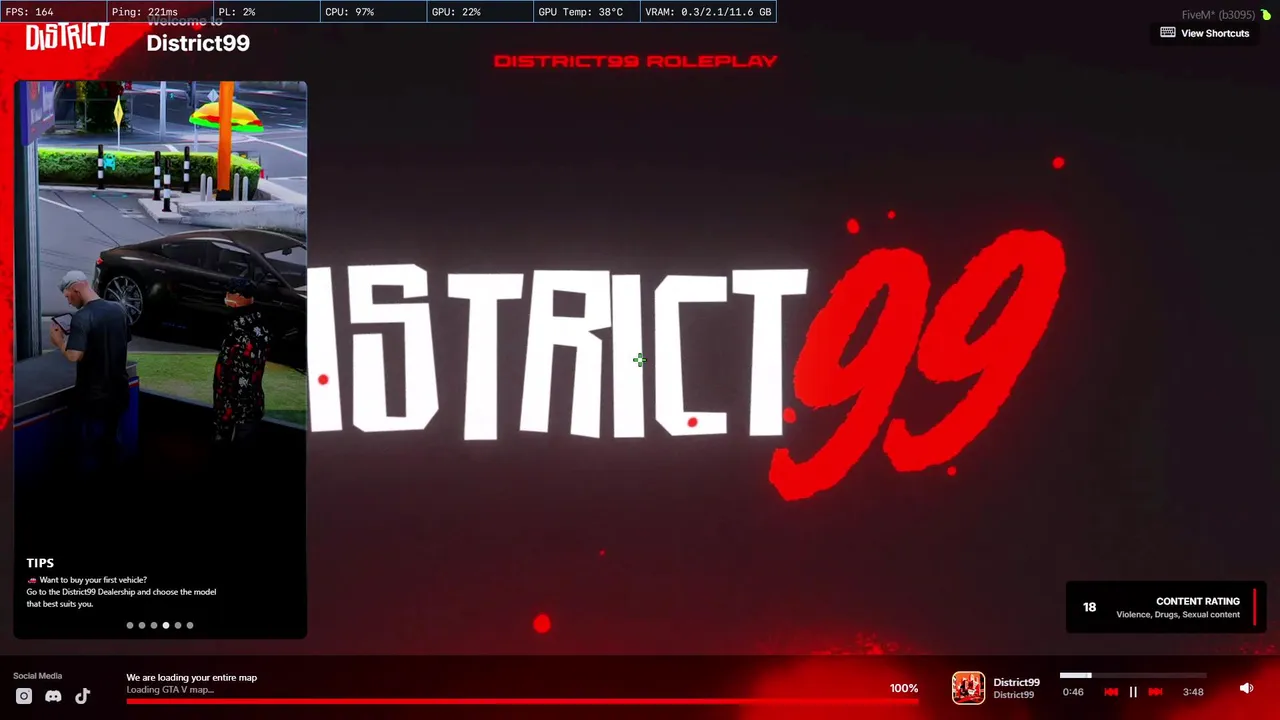Pause the loading screen music
The image size is (1280, 720).
pyautogui.click(x=1133, y=692)
